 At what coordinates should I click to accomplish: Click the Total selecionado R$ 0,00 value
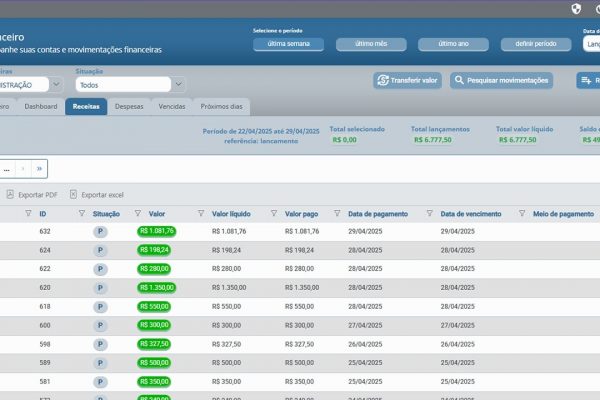coord(344,140)
